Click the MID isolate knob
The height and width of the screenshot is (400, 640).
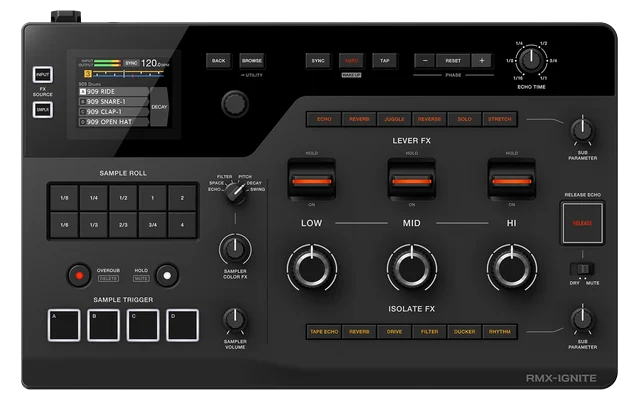click(x=411, y=268)
